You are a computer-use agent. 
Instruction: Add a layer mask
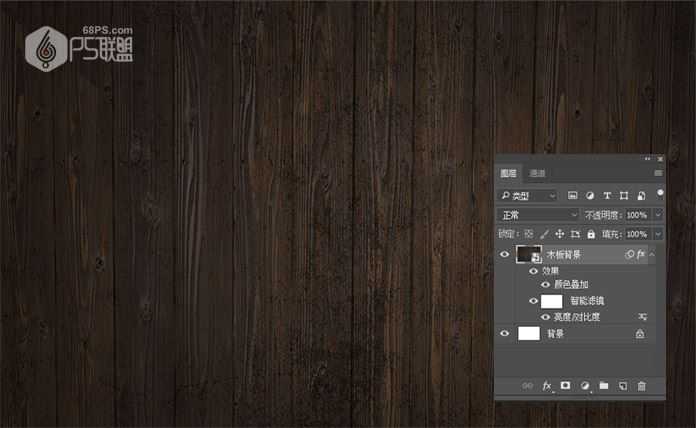[565, 385]
